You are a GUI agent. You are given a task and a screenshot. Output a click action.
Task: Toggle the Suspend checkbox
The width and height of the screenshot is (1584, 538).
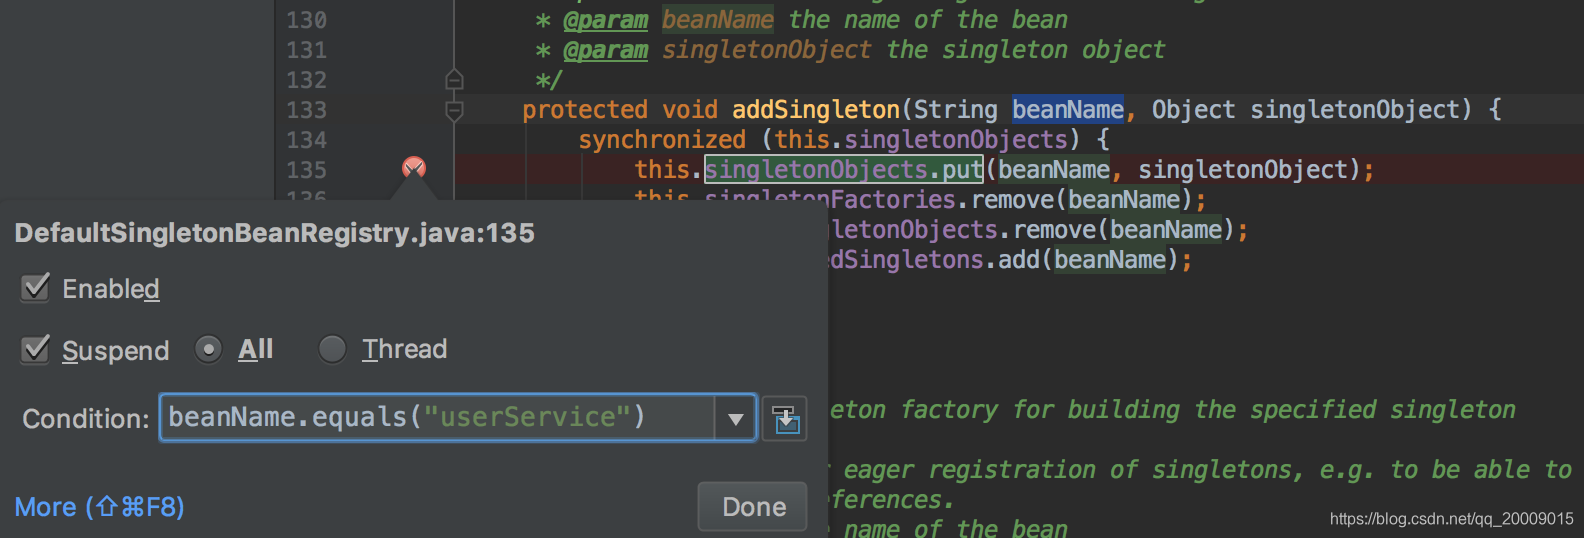tap(36, 349)
